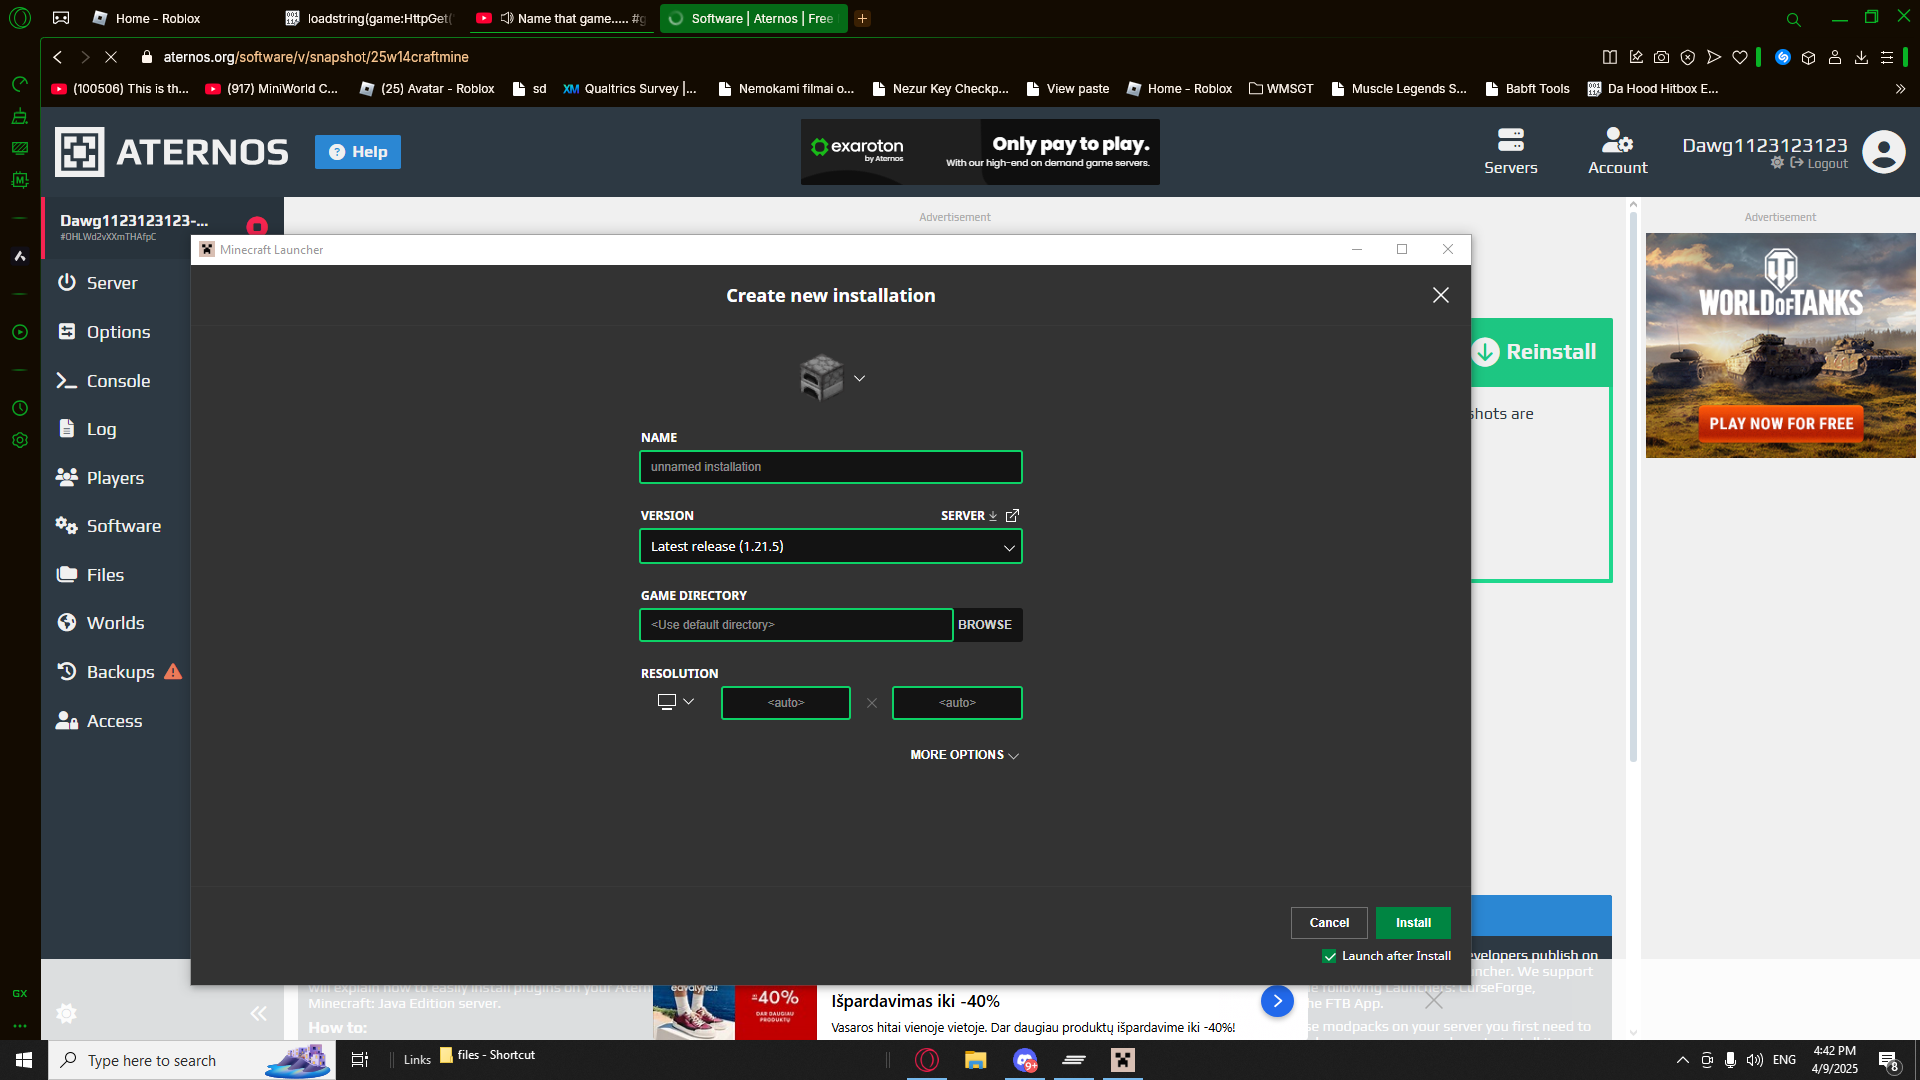Viewport: 1920px width, 1080px height.
Task: Click the Files folder icon in sidebar
Action: point(67,575)
